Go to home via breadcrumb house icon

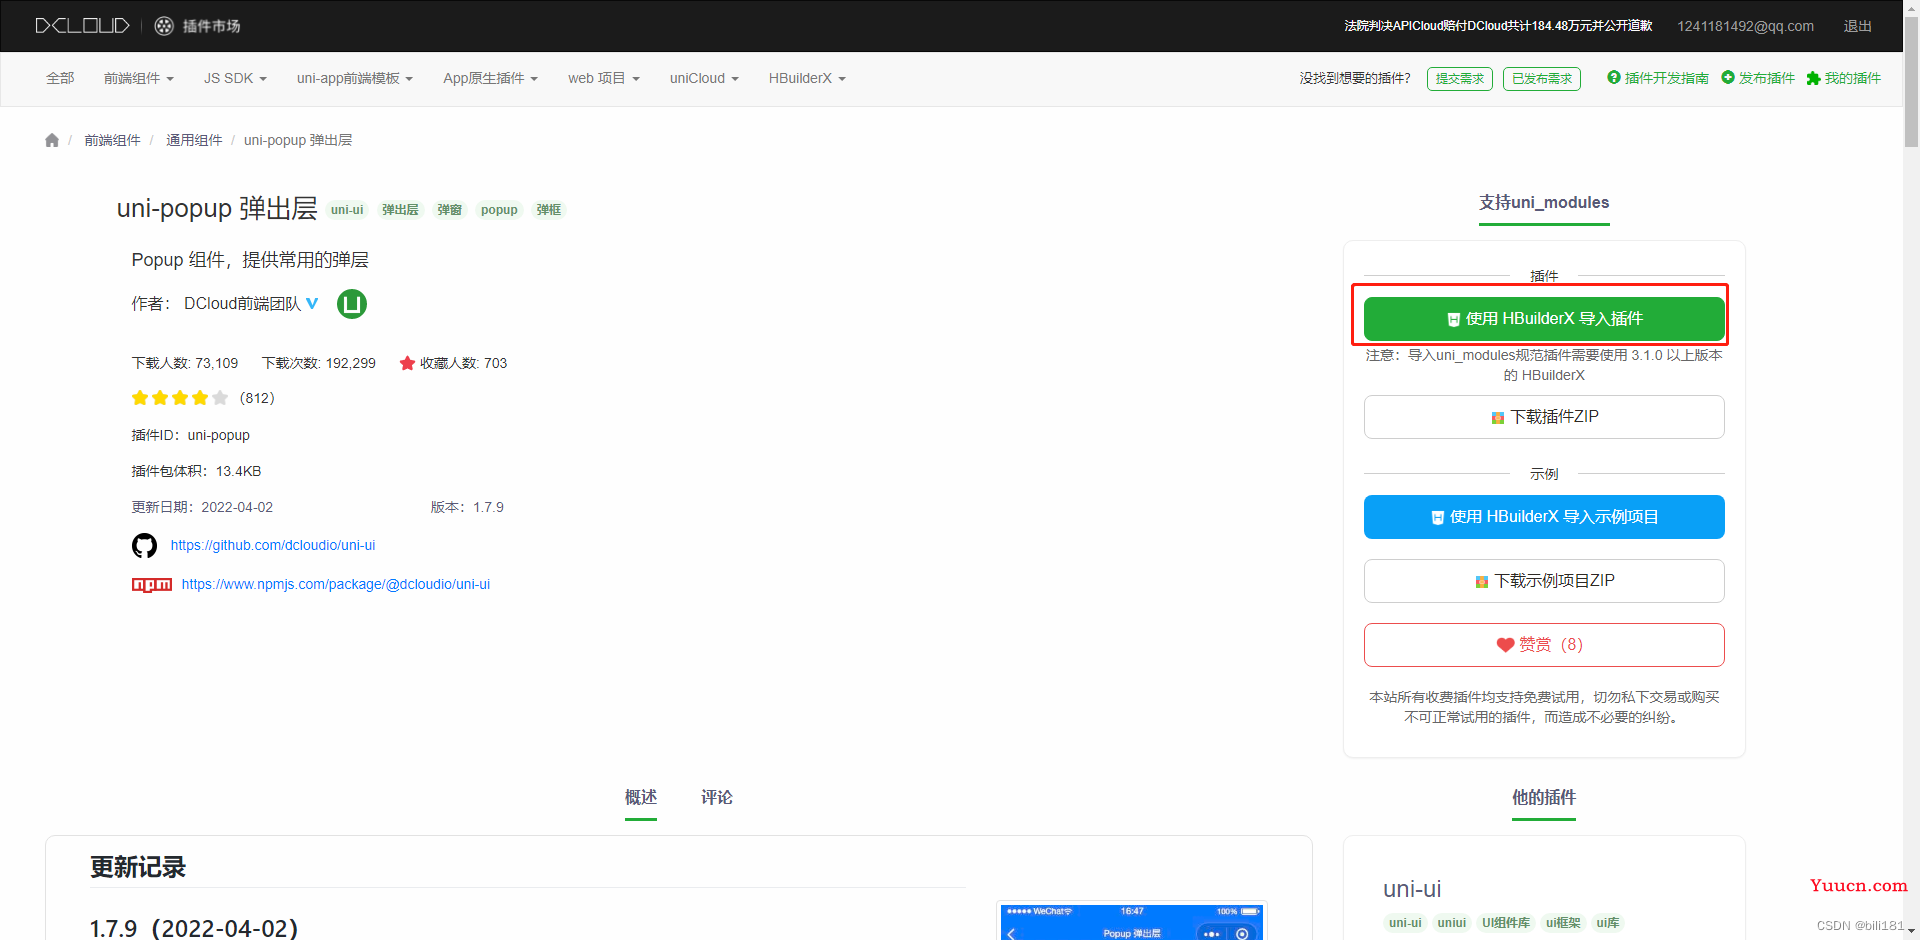click(x=52, y=140)
